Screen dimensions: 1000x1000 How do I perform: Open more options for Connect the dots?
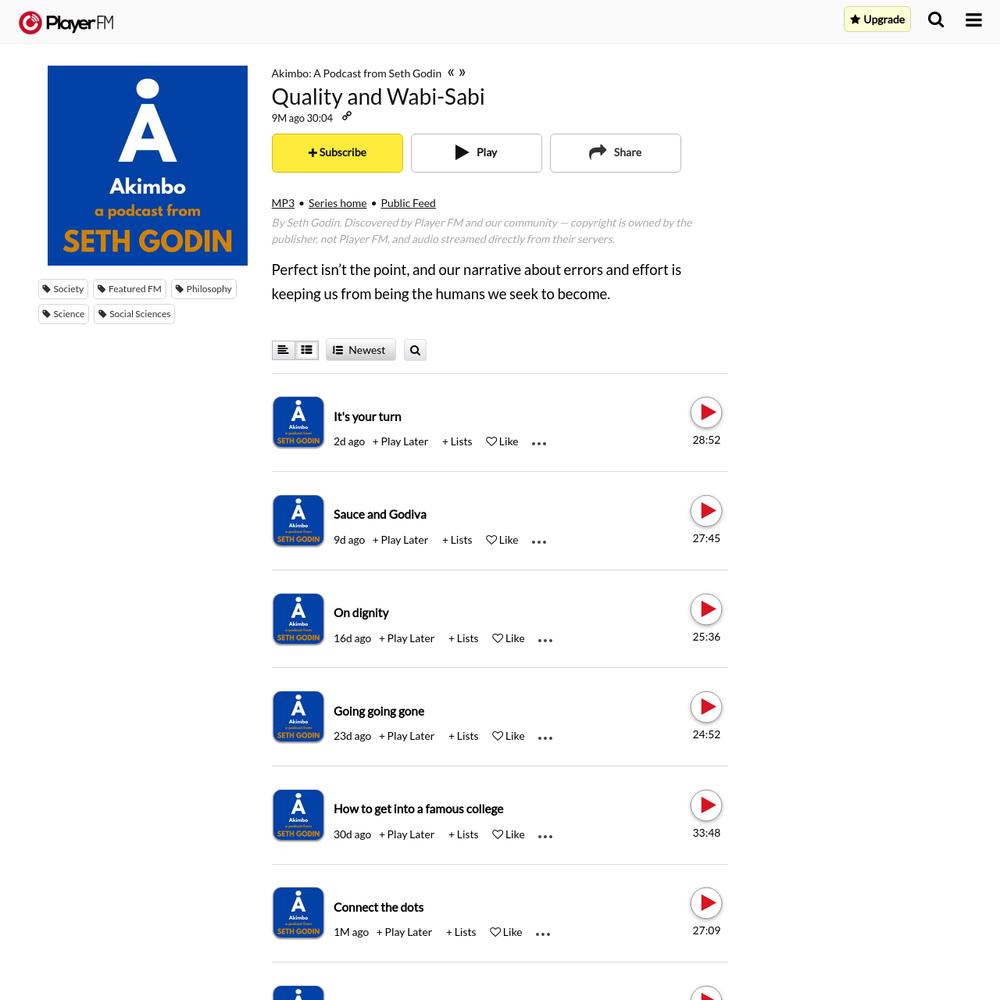[543, 934]
